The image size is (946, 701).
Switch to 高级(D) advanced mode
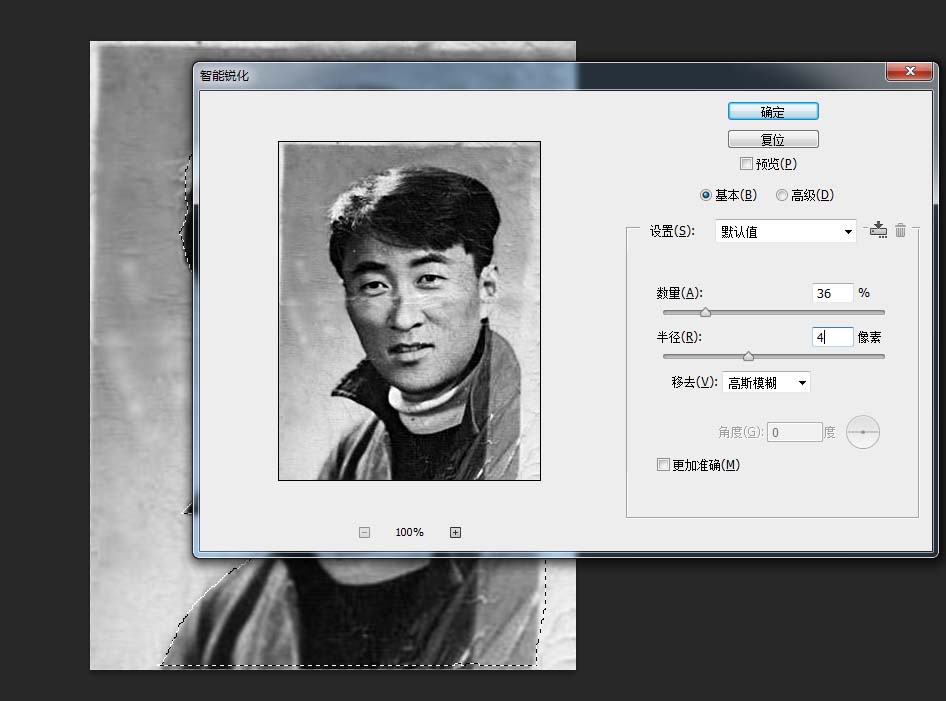pyautogui.click(x=782, y=195)
